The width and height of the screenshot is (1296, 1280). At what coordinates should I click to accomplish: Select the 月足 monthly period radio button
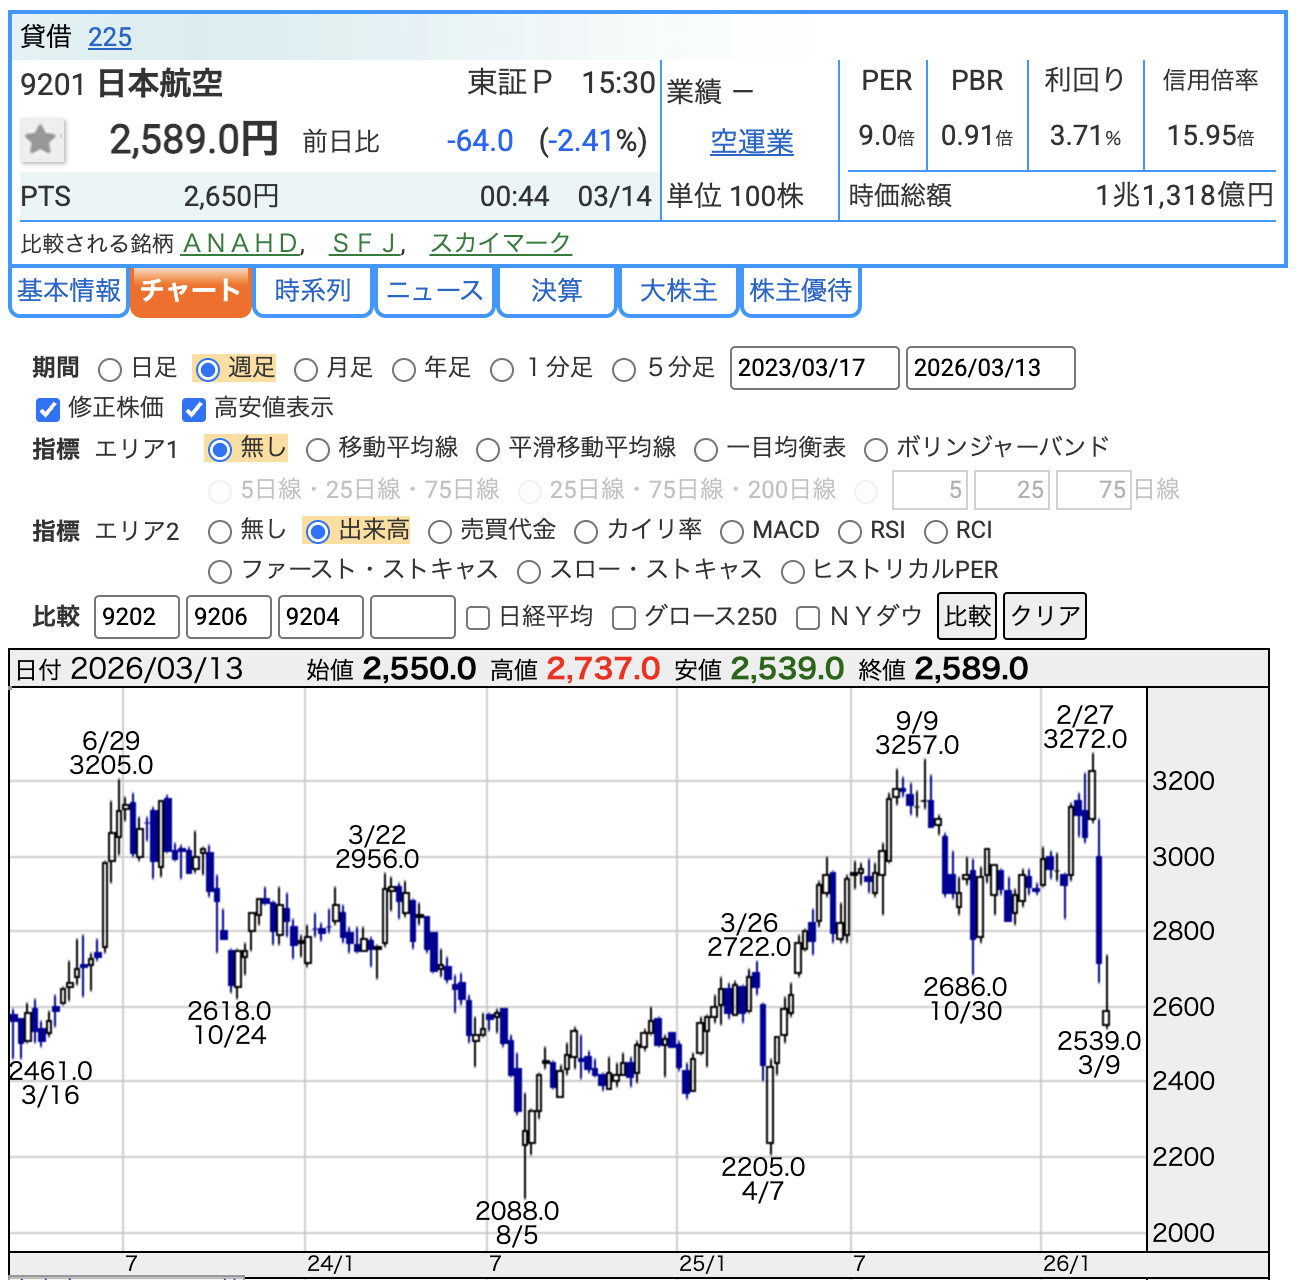[307, 370]
